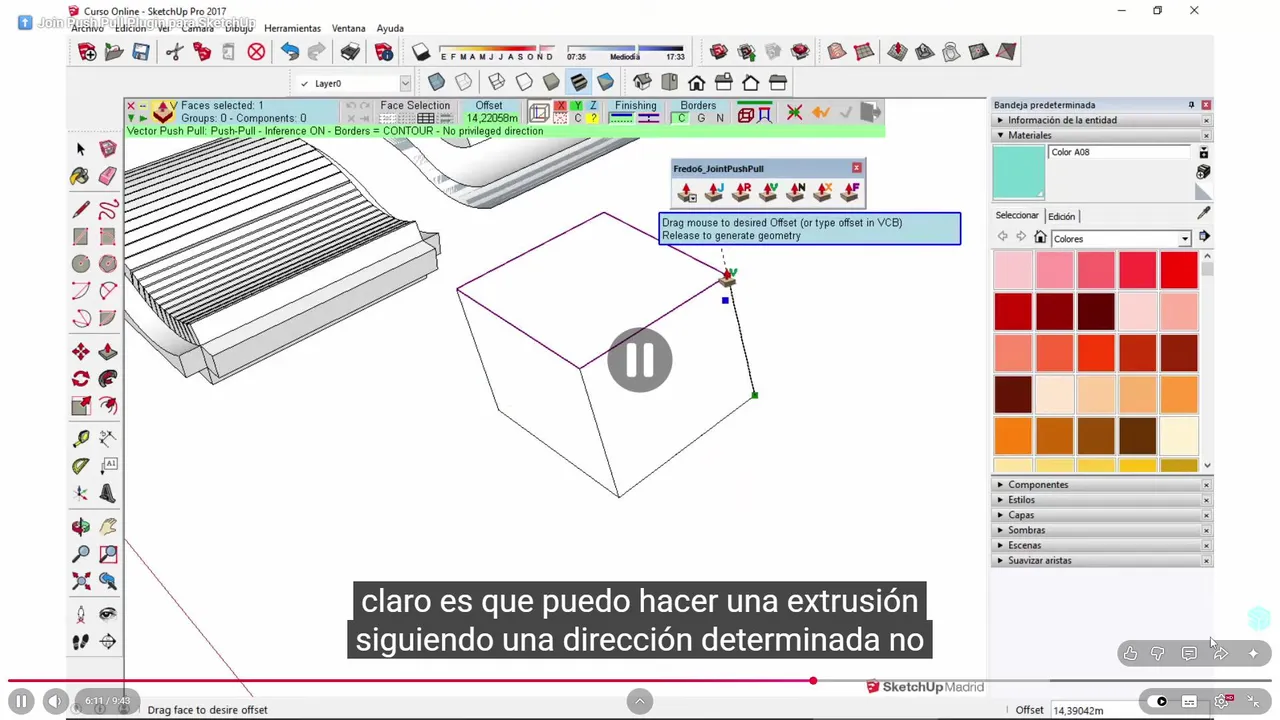Open the Layer0 layer dropdown
1280x720 pixels.
coord(405,84)
